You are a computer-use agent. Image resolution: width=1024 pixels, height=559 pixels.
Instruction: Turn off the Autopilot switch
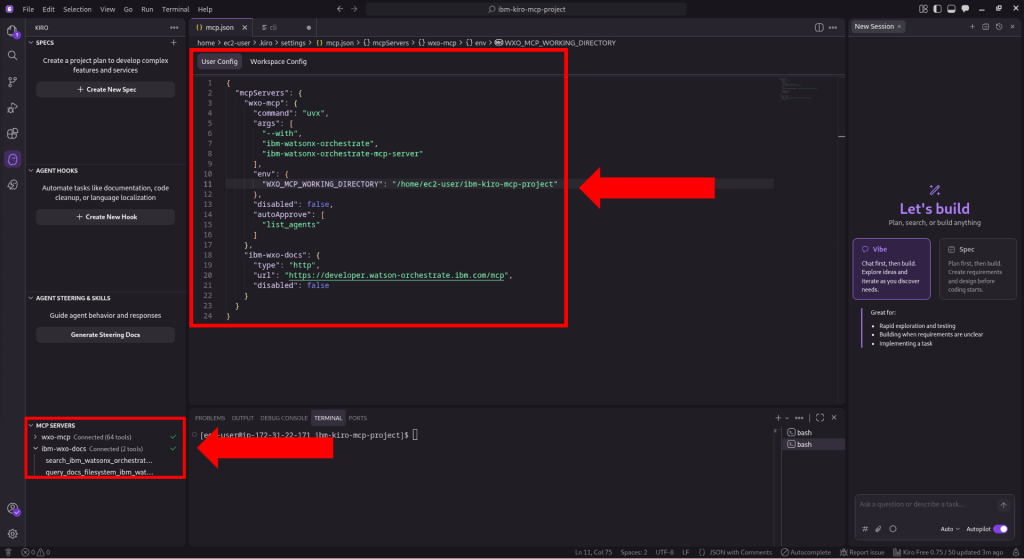1000,529
